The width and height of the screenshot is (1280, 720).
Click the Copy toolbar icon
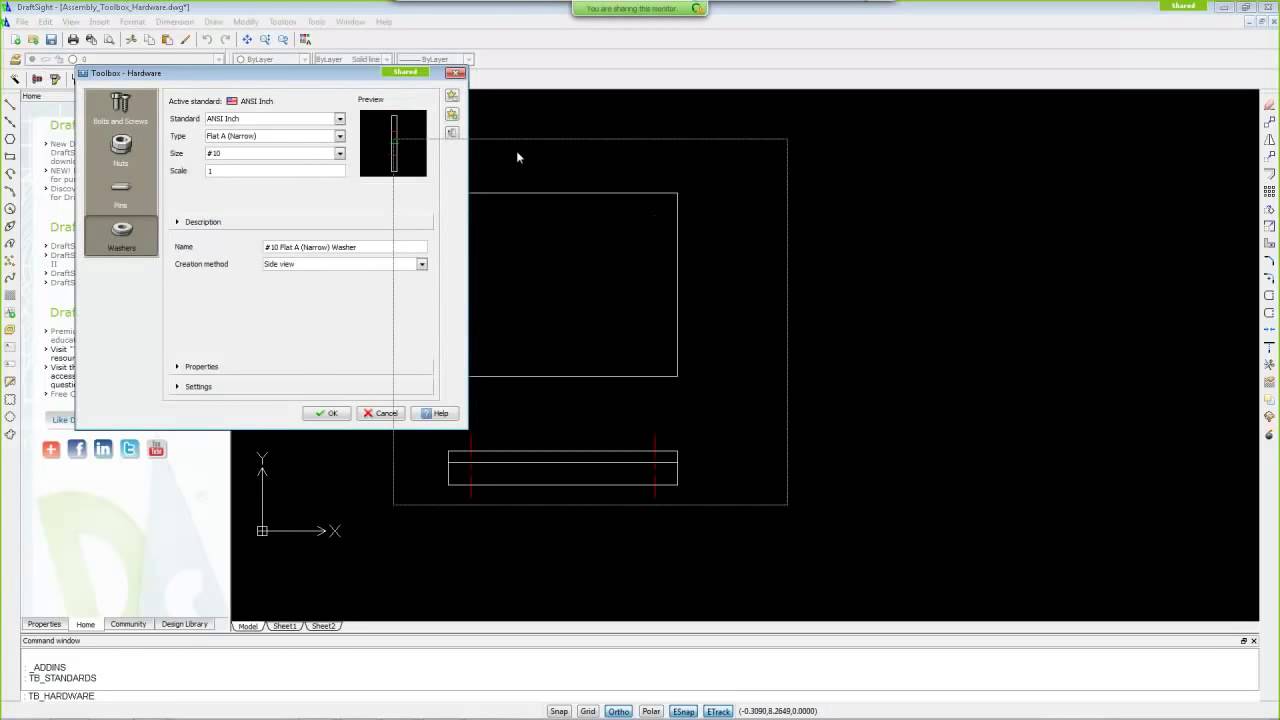[x=149, y=40]
